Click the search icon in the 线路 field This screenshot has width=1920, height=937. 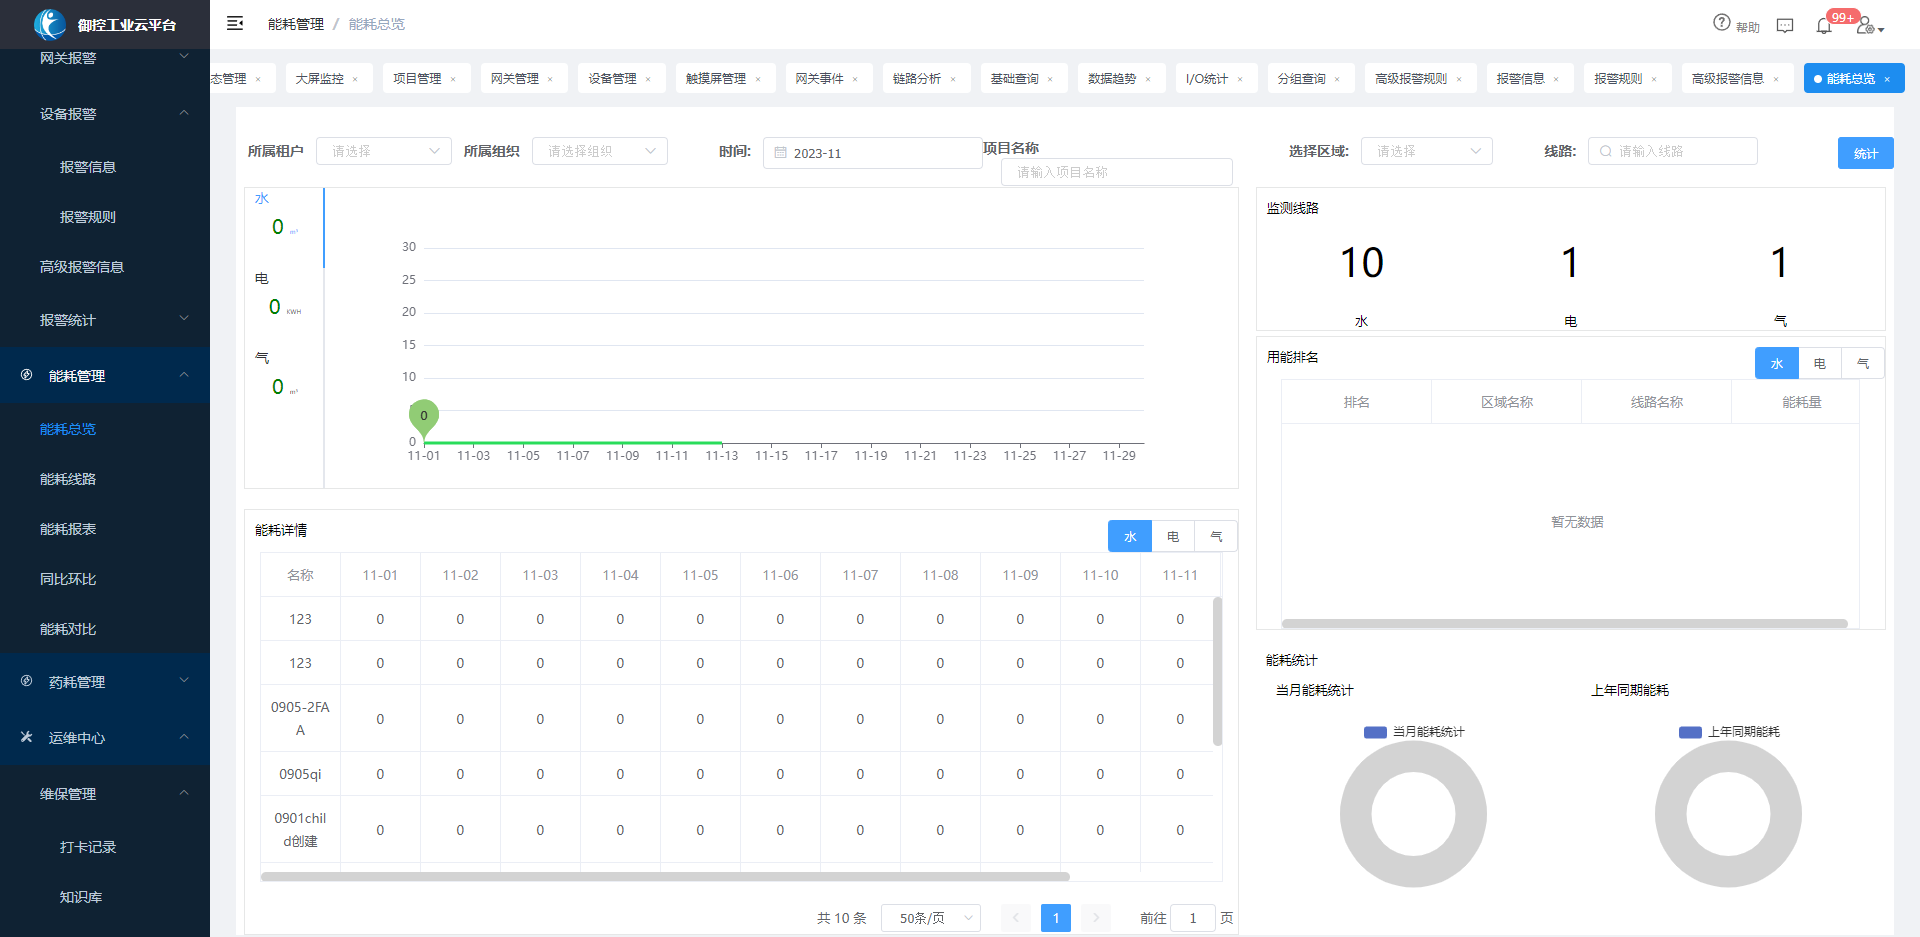point(1606,151)
